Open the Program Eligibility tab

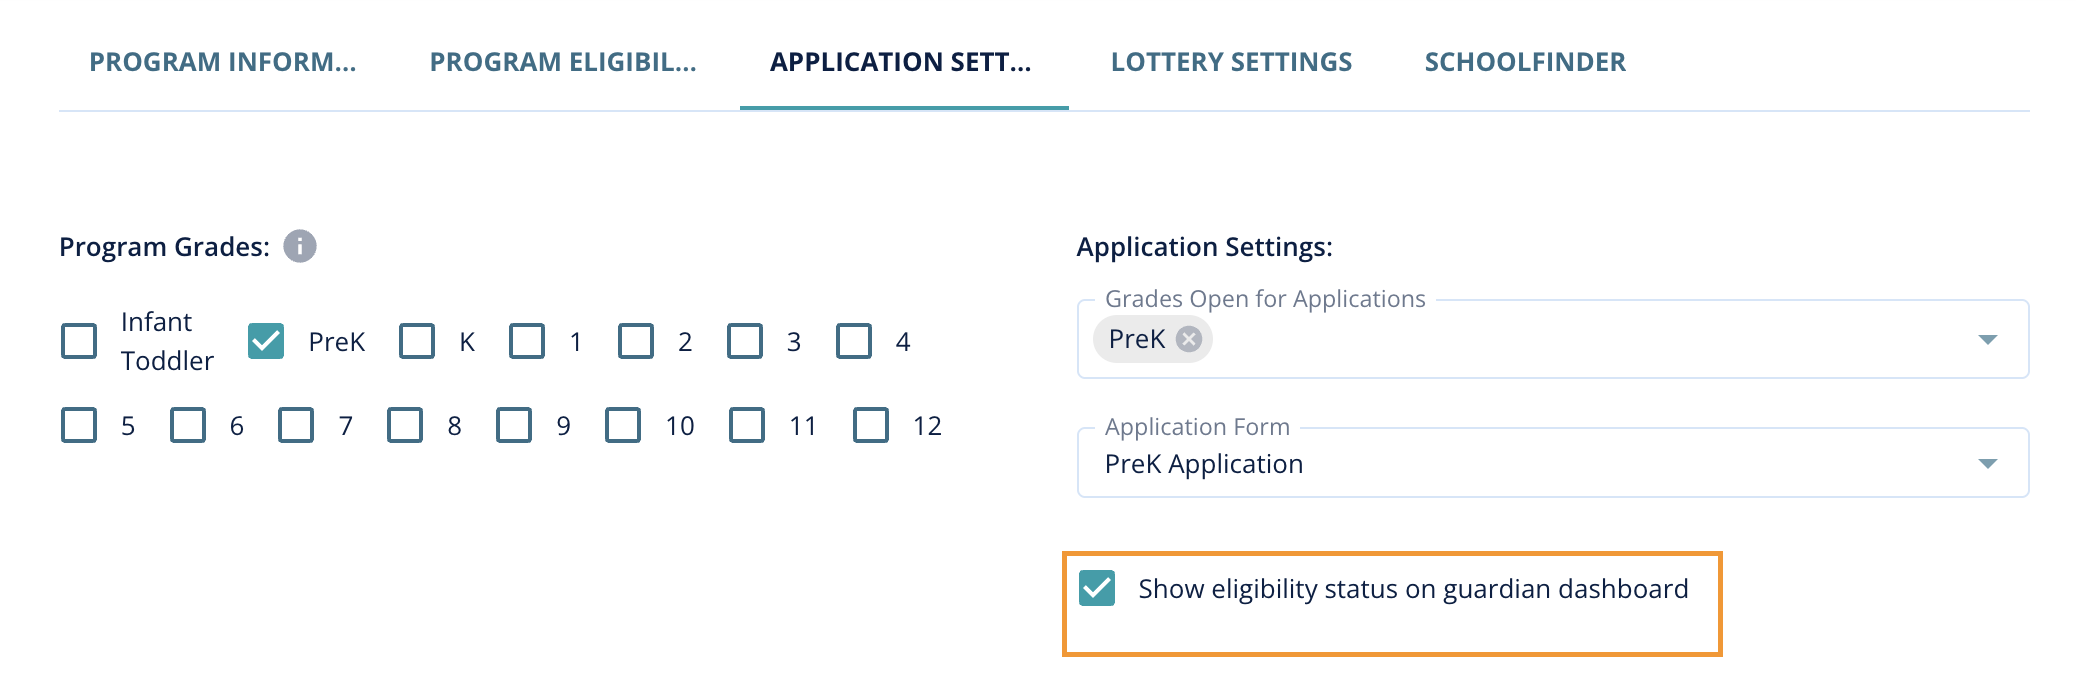pos(563,62)
